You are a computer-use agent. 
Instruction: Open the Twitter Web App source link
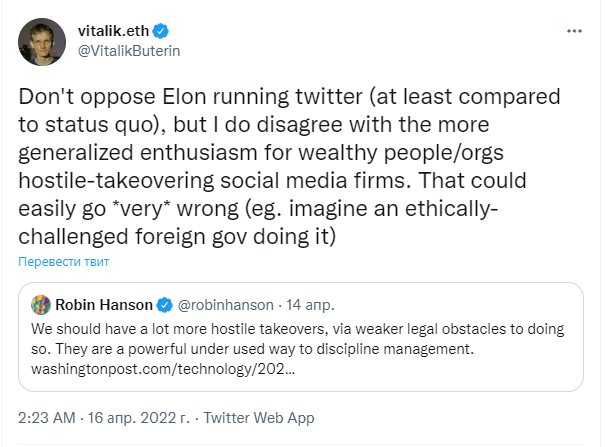[259, 418]
